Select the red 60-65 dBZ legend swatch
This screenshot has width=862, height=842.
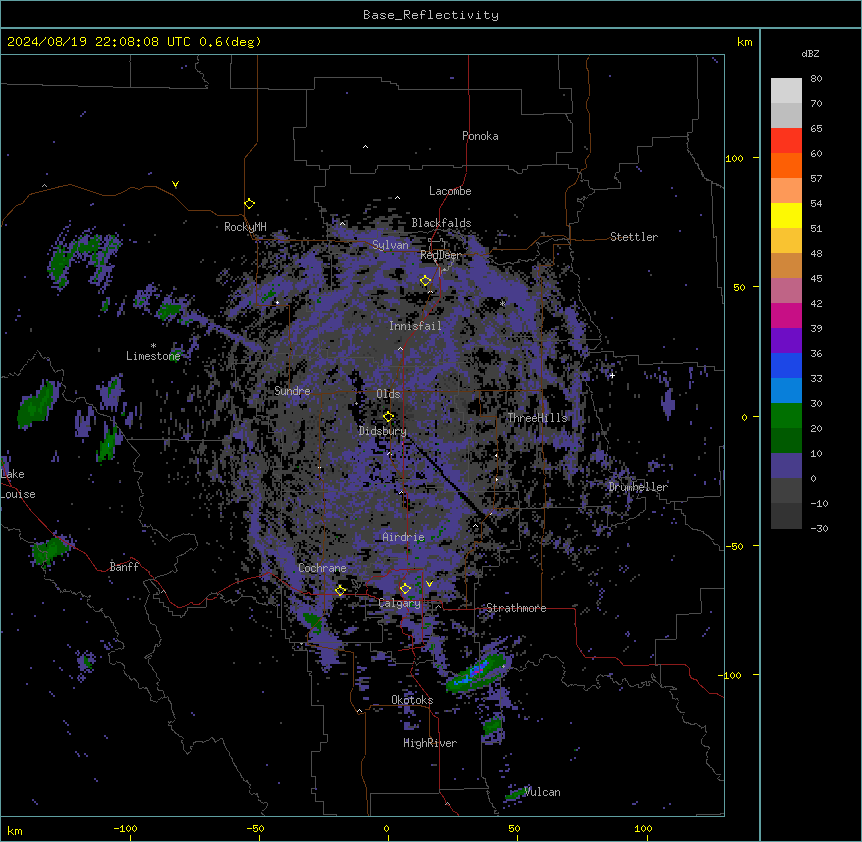[786, 140]
